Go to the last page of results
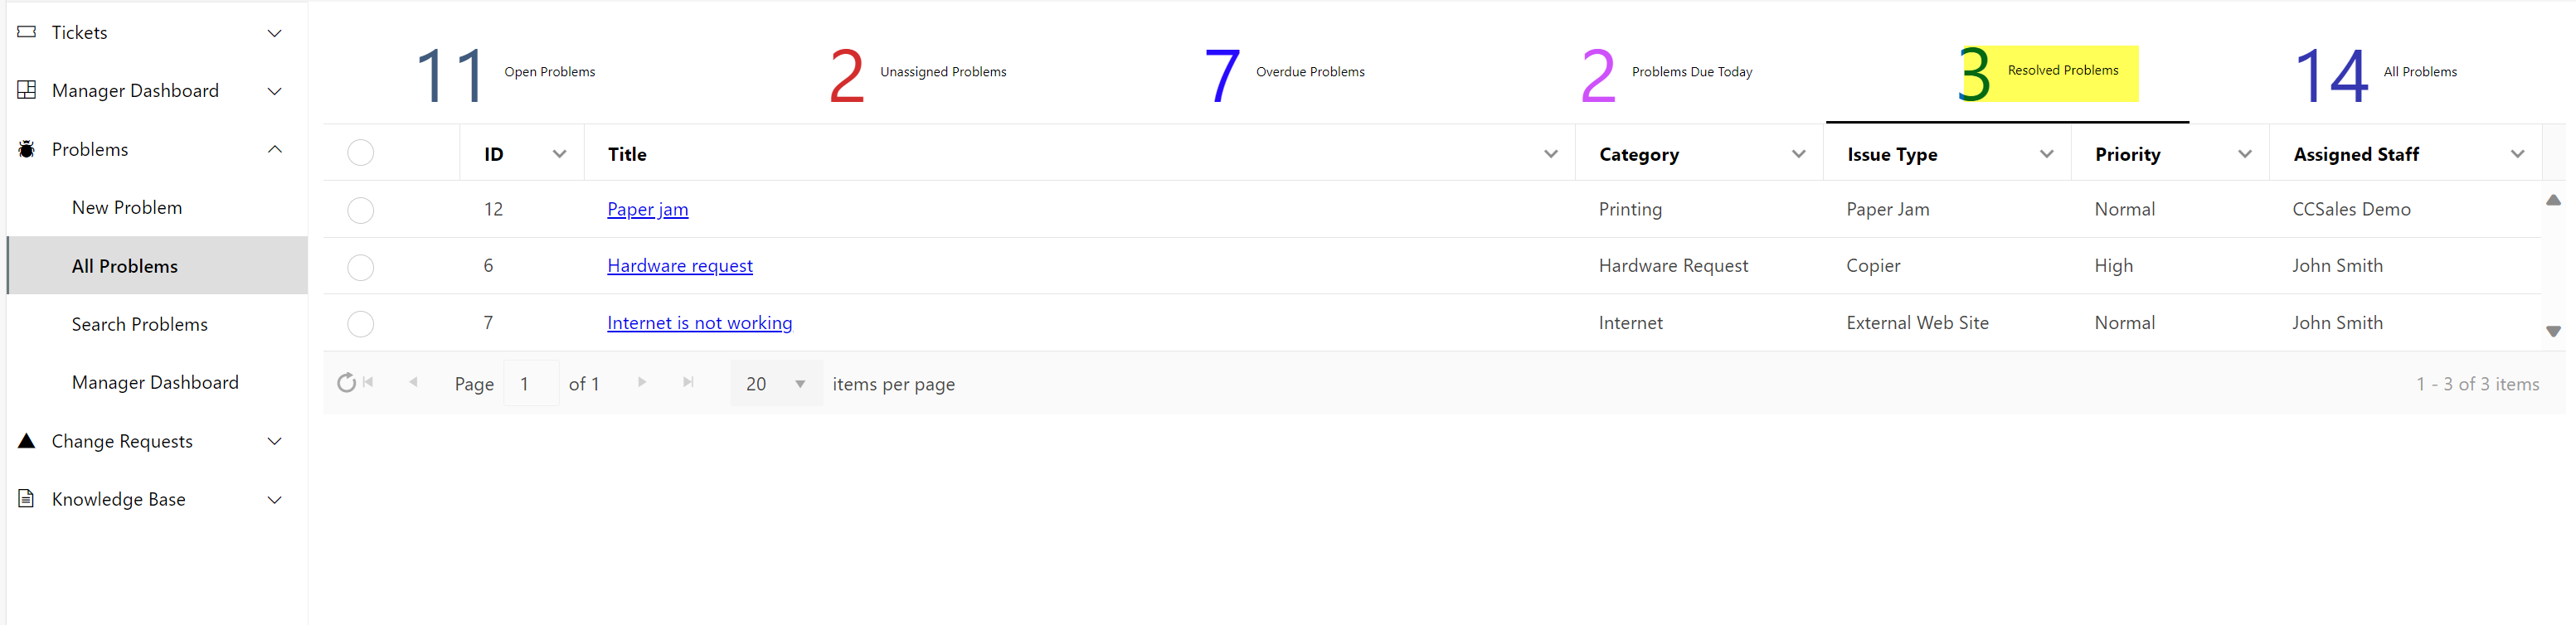 point(688,382)
